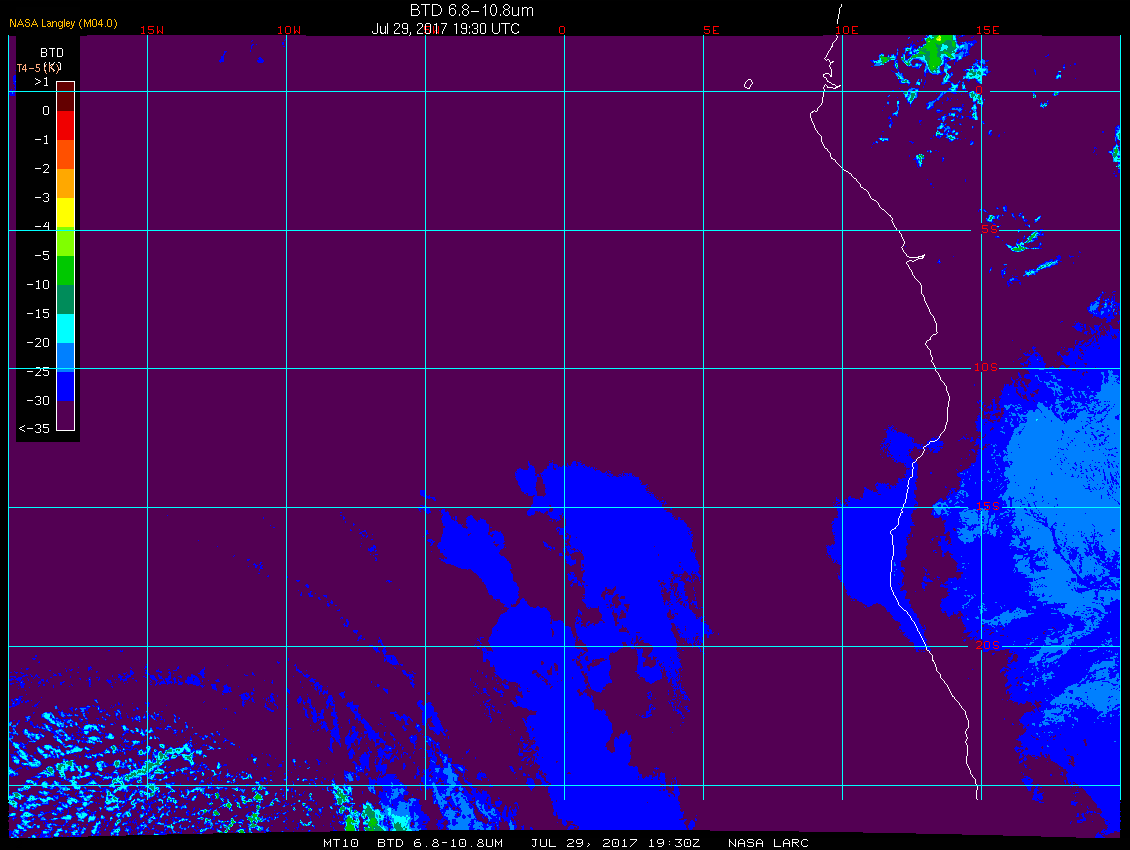Click the '15E' longitude label
The width and height of the screenshot is (1130, 850).
[987, 30]
